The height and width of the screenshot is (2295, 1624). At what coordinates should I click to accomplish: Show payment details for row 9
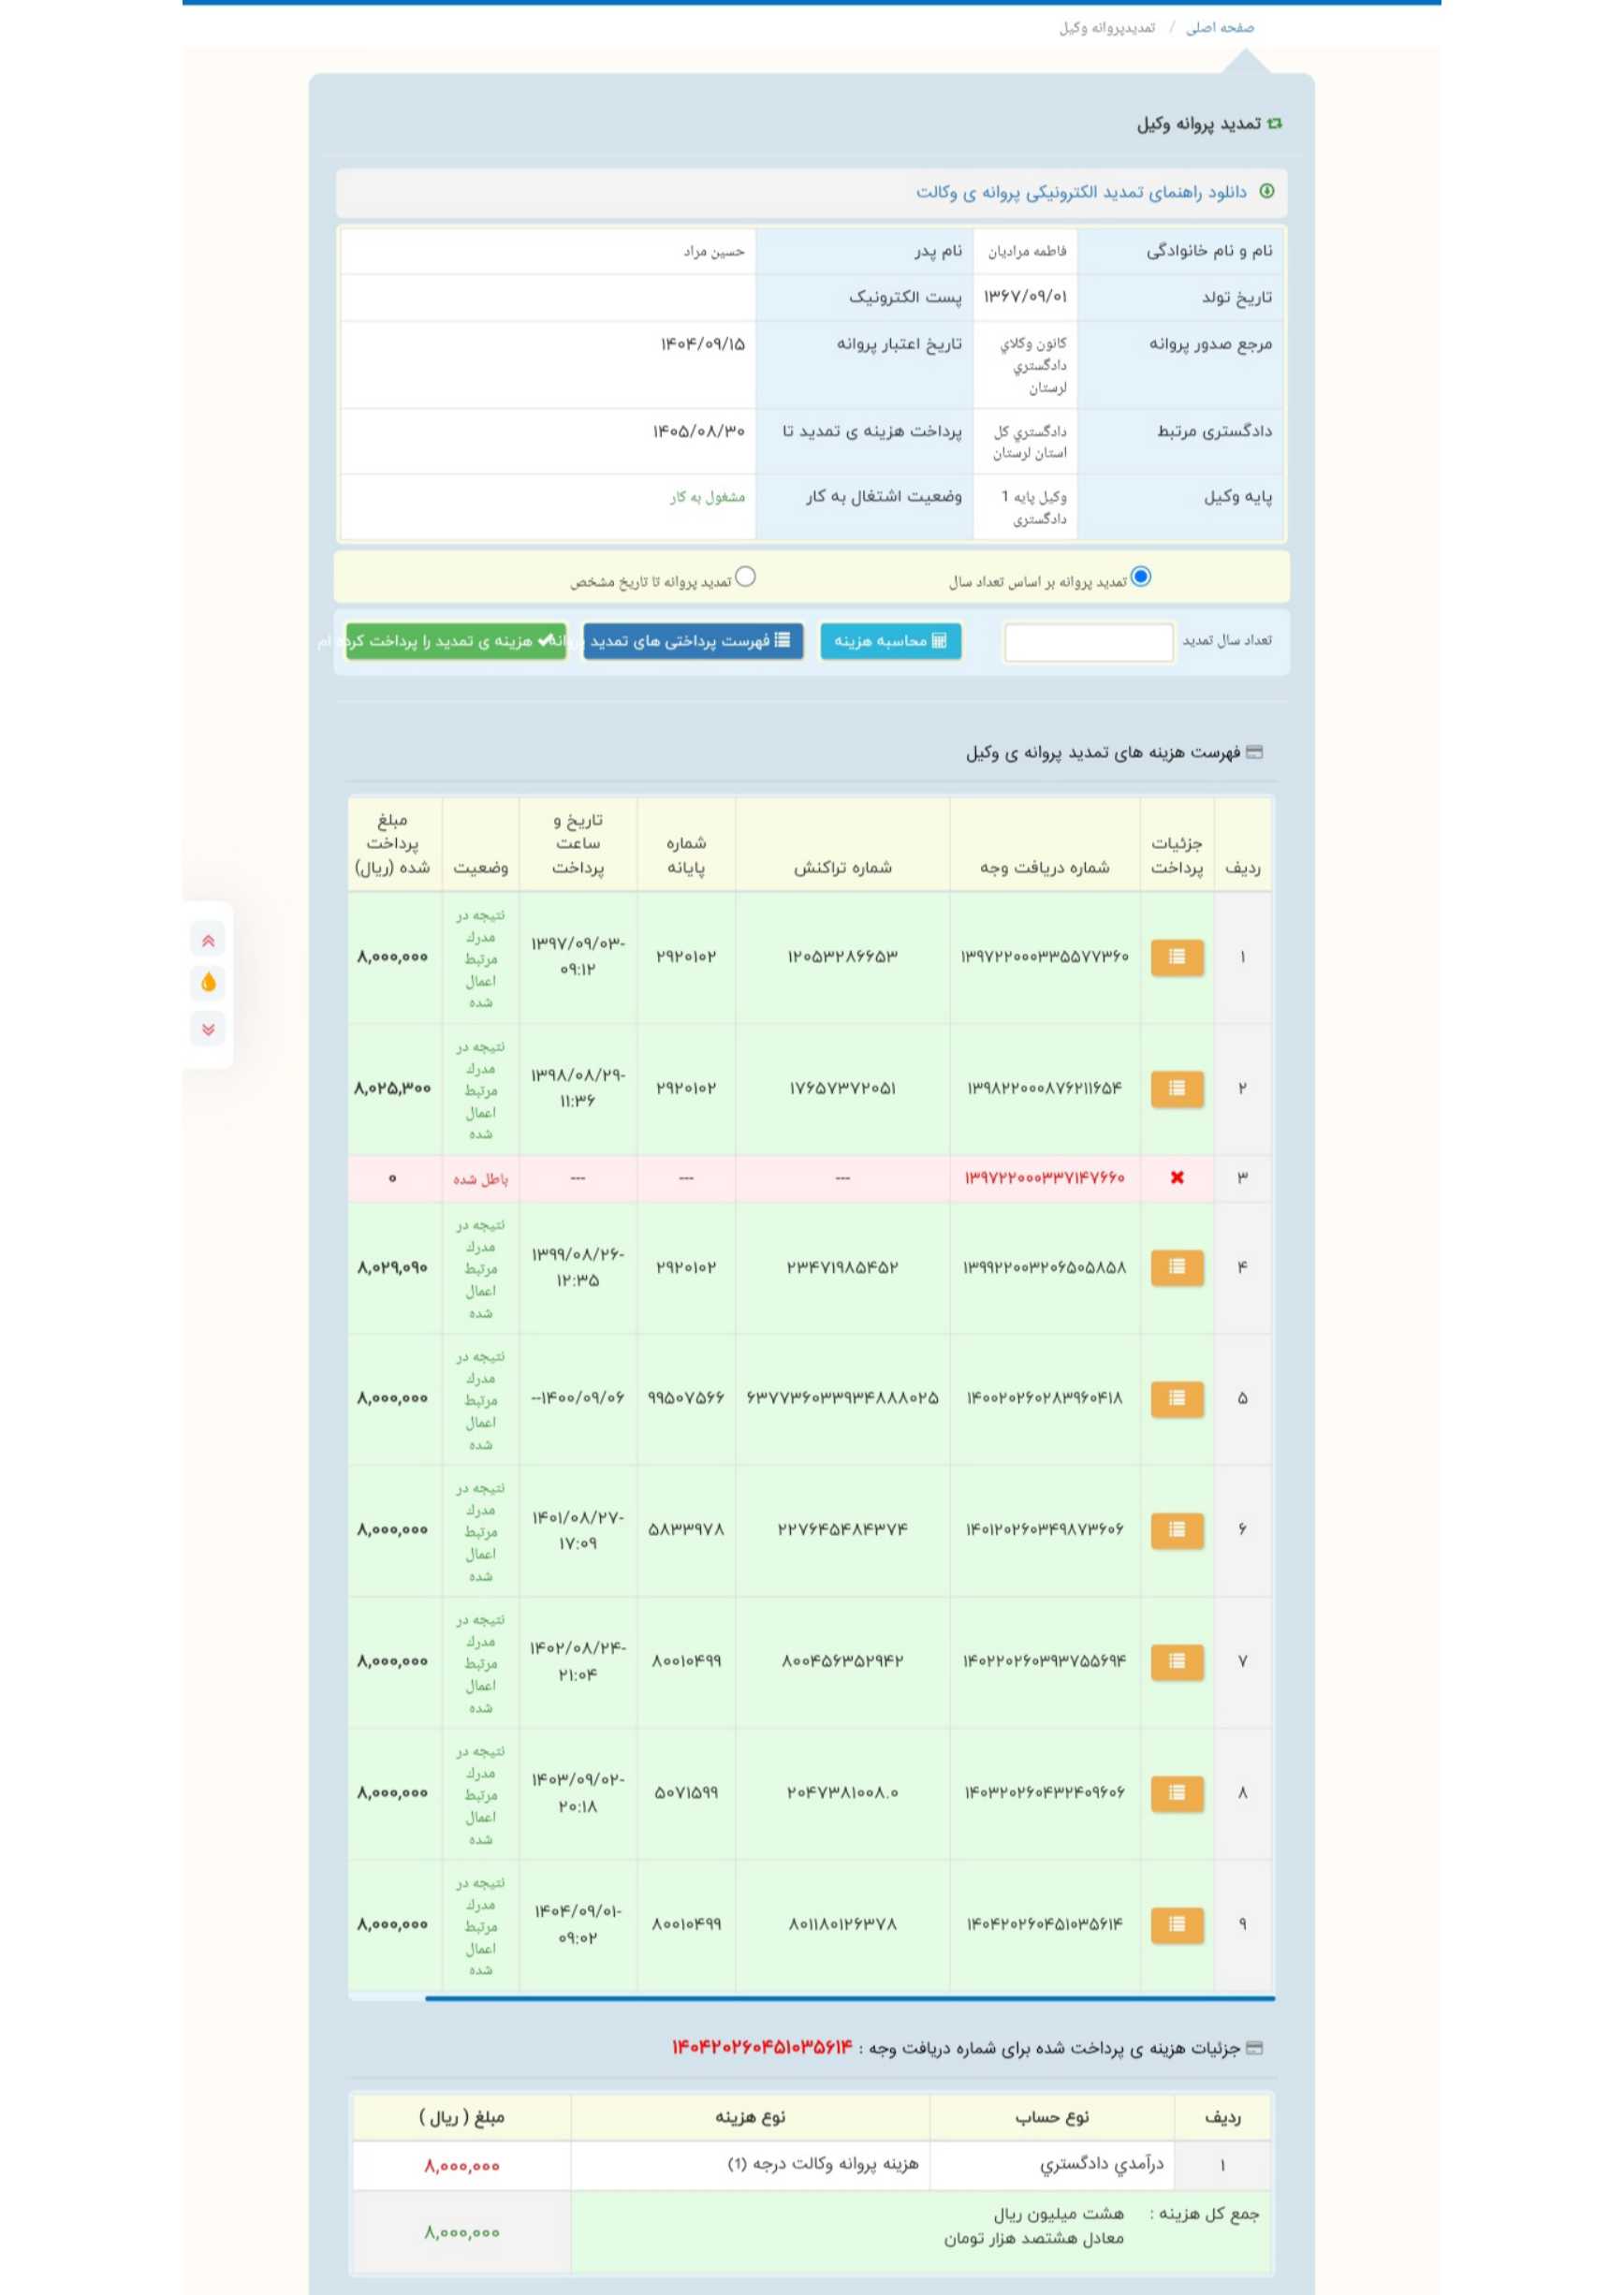tap(1176, 1924)
